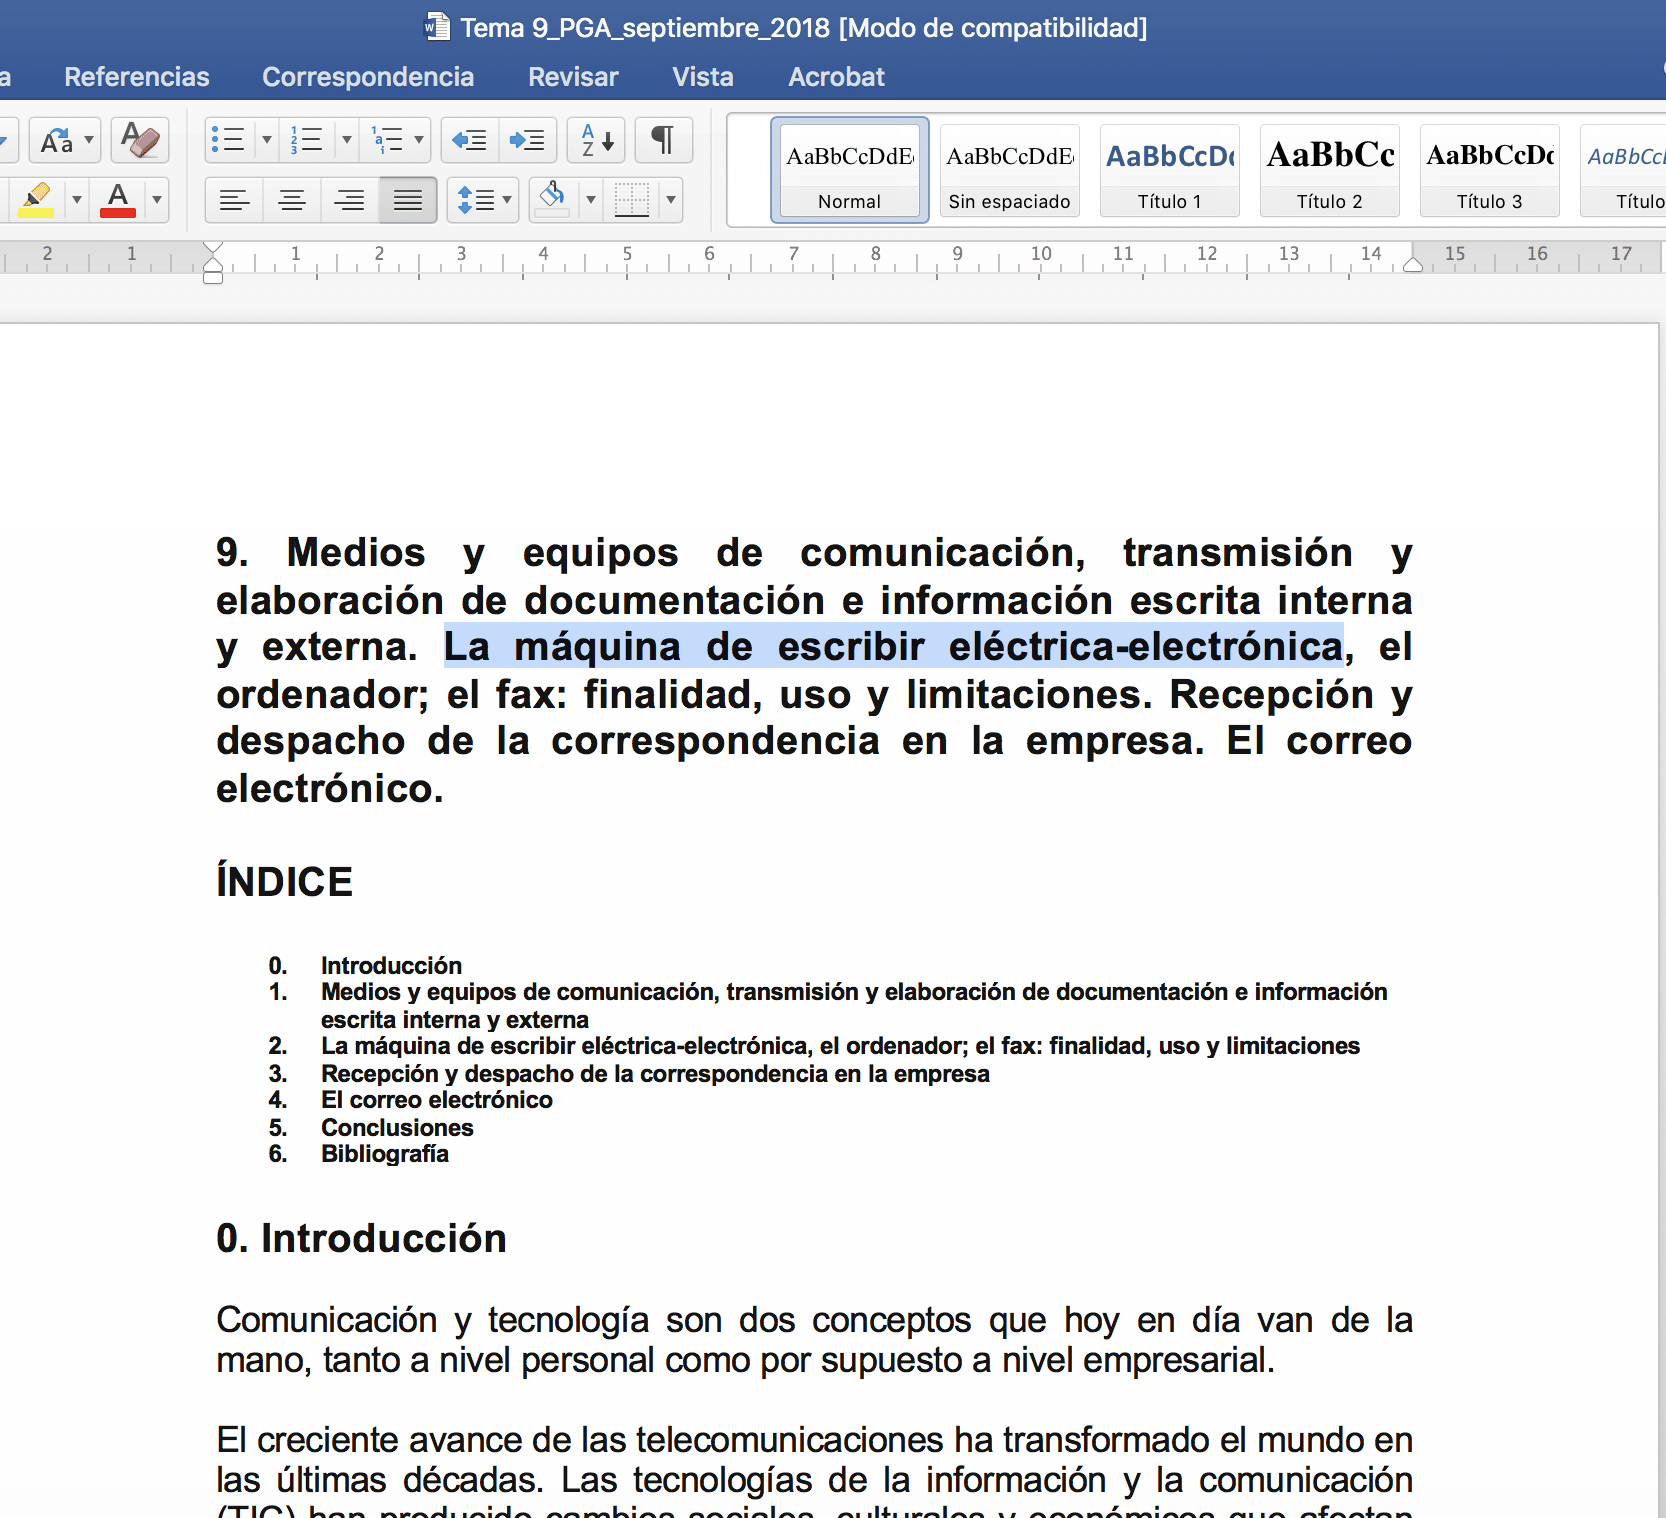Toggle paragraph marks display
Image resolution: width=1666 pixels, height=1518 pixels.
click(662, 140)
